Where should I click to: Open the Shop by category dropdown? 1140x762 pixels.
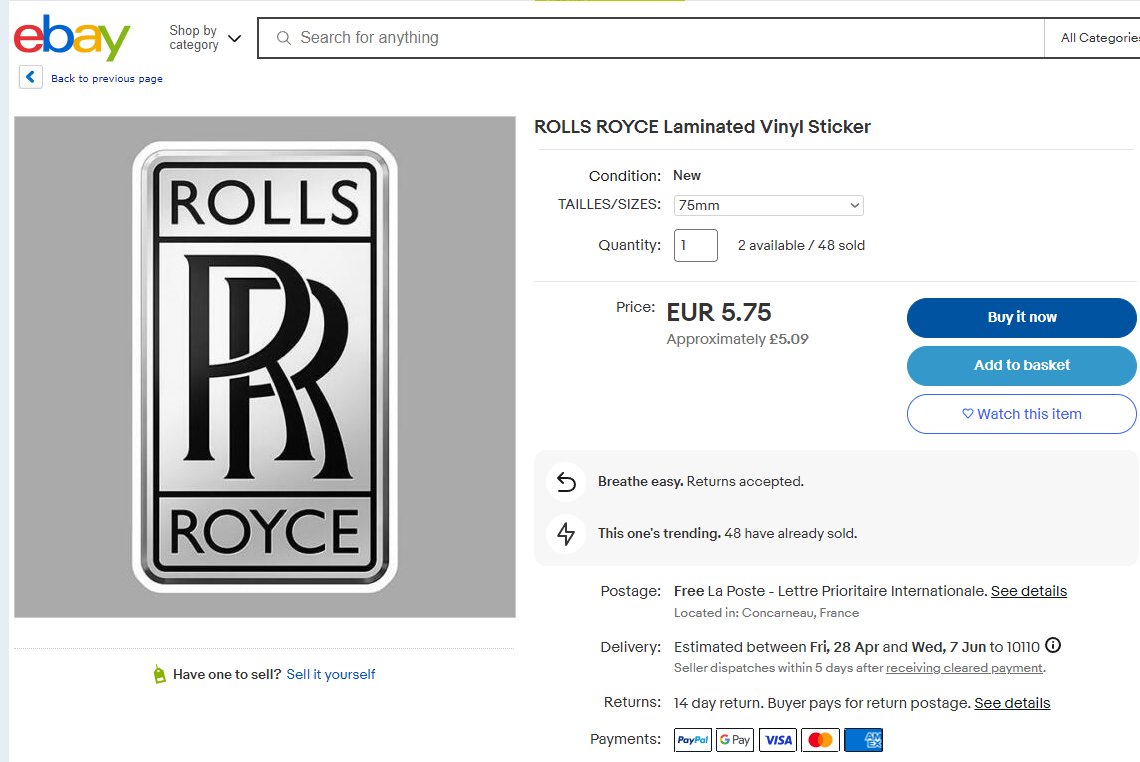click(205, 38)
